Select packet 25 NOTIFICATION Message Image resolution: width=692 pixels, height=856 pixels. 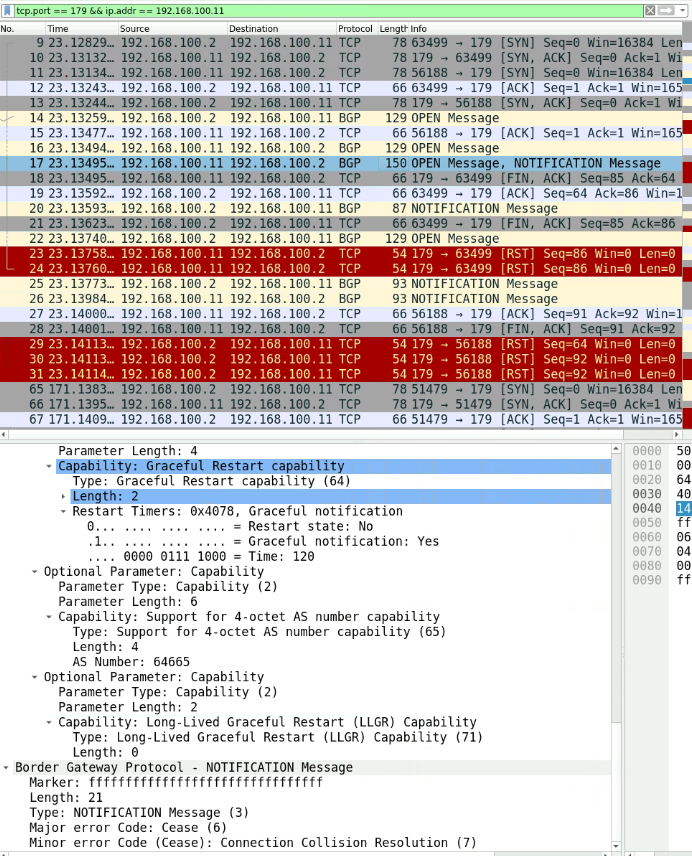[341, 284]
